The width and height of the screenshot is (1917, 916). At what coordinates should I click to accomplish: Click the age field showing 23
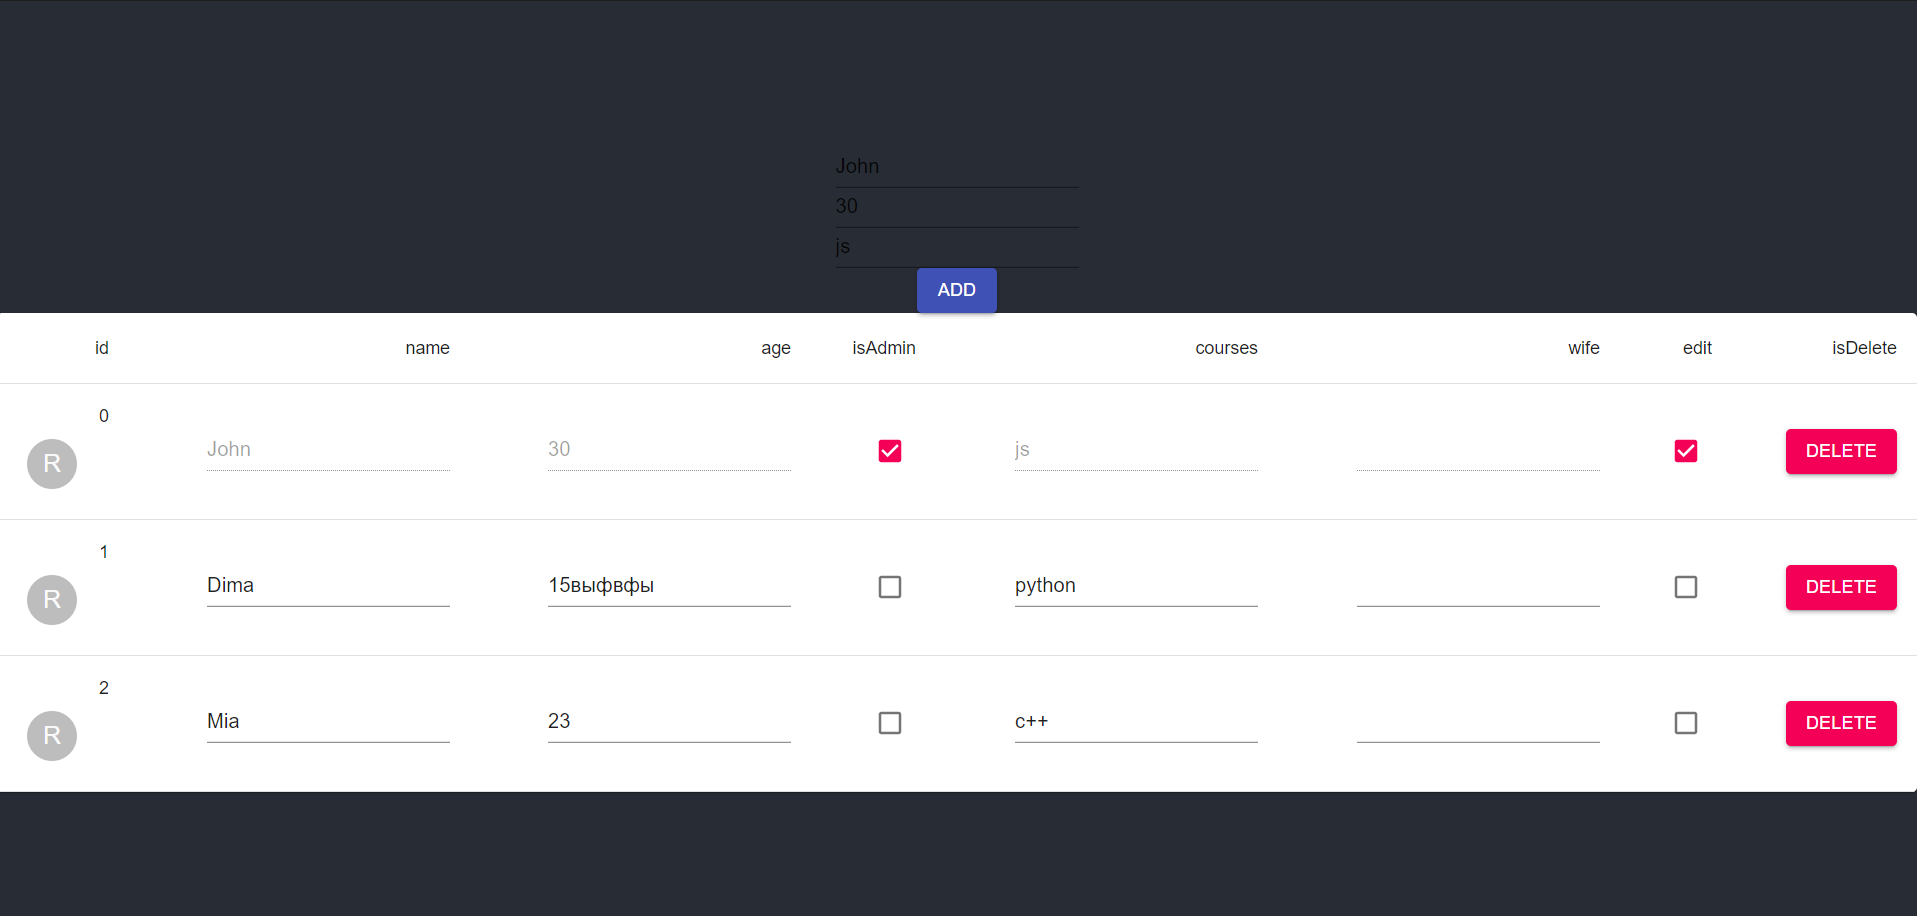[x=668, y=721]
